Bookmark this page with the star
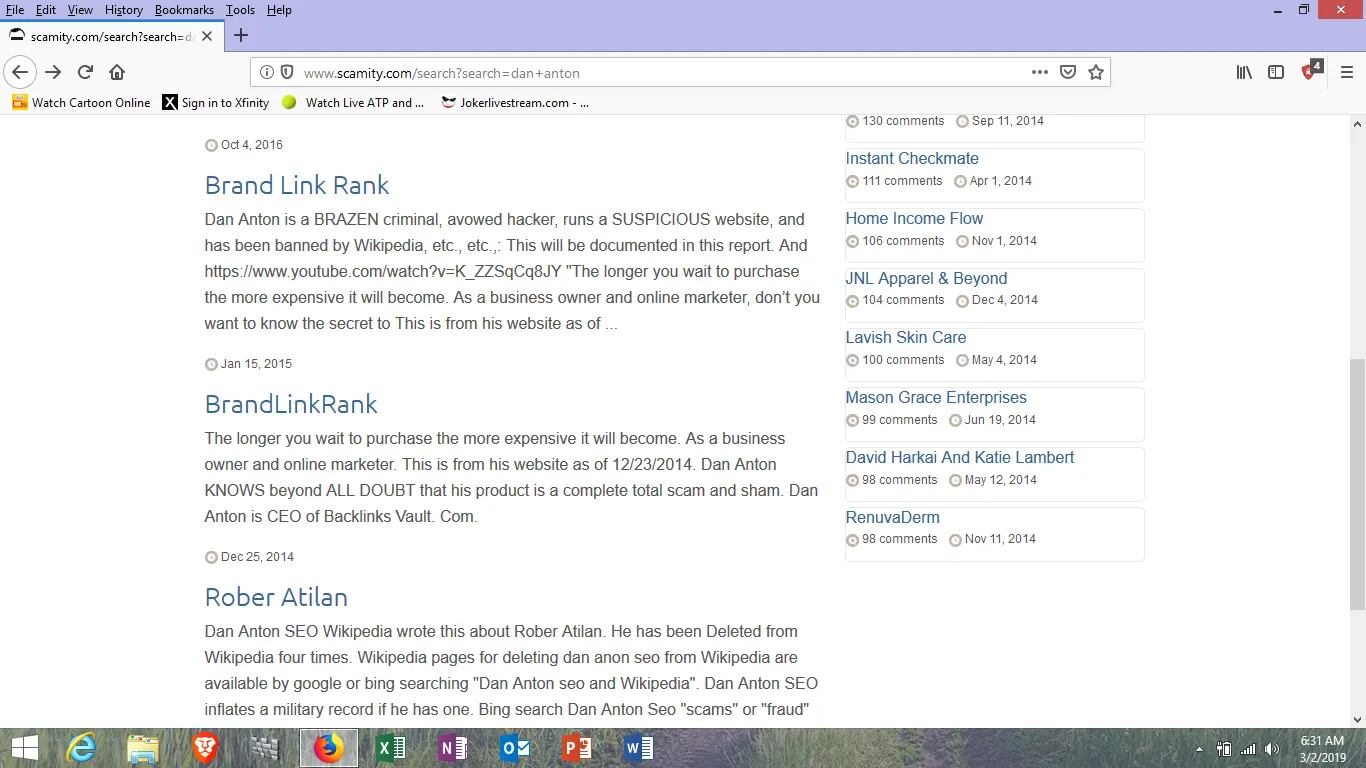Viewport: 1366px width, 768px height. click(x=1096, y=72)
